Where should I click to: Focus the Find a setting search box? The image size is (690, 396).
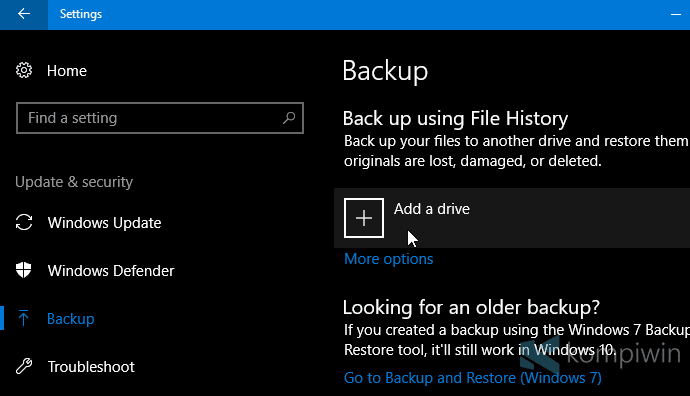(160, 118)
